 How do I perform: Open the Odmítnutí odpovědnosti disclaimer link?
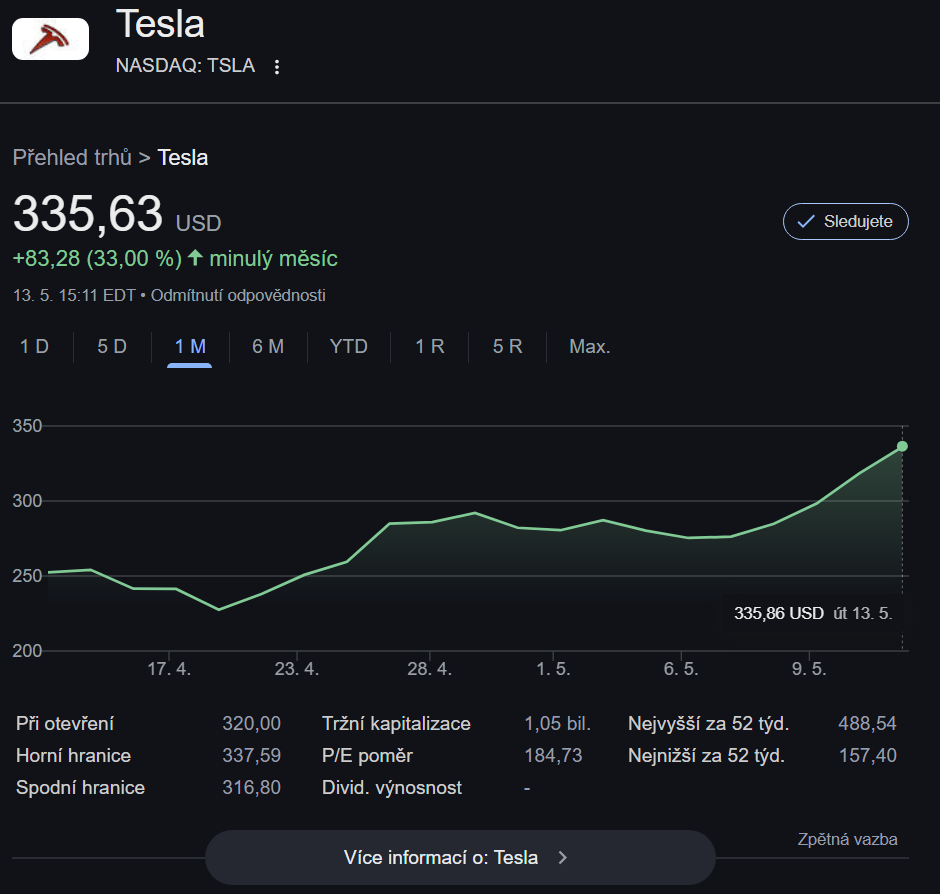238,296
